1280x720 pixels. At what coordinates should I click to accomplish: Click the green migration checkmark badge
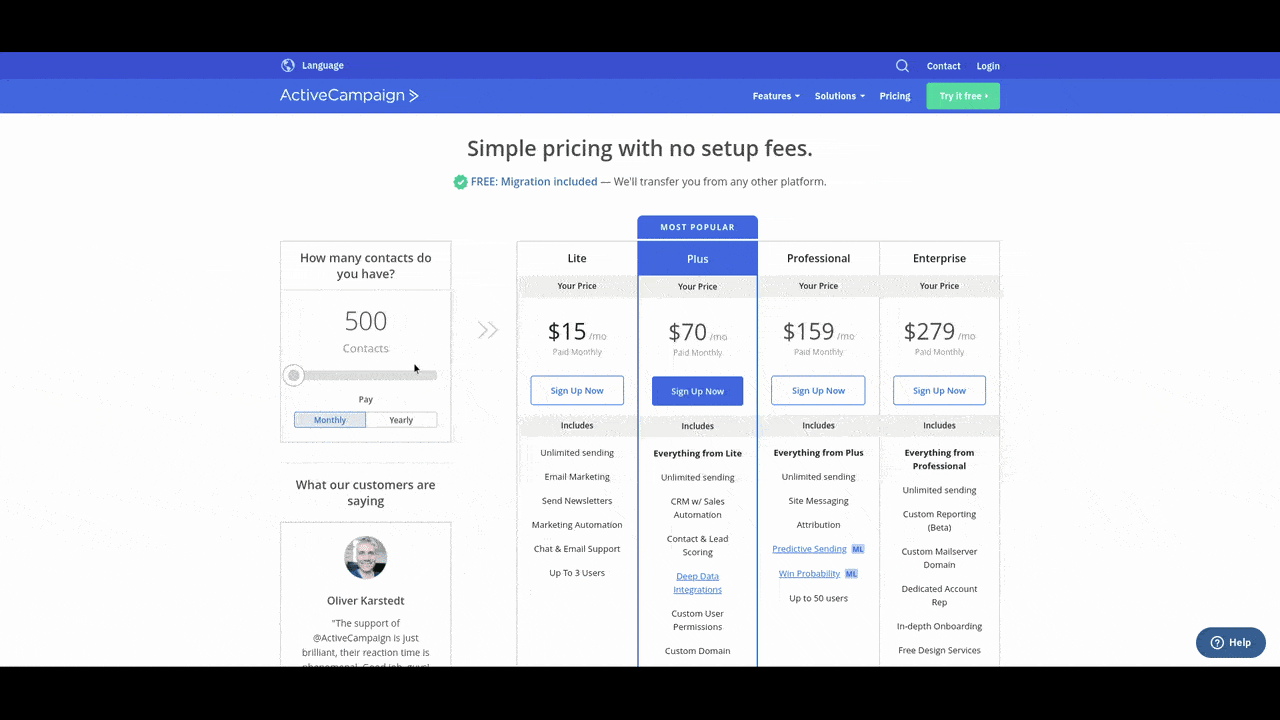pos(460,182)
